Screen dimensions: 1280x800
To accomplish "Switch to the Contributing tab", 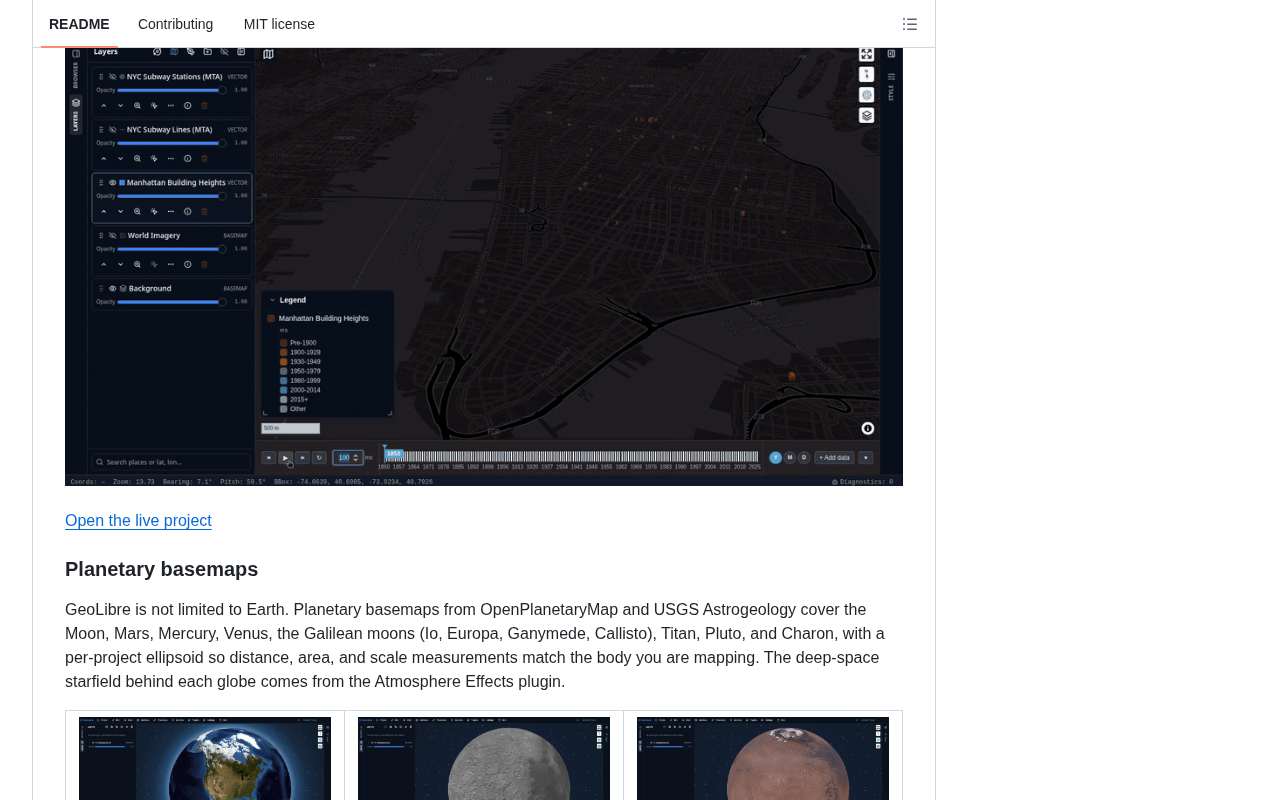I will click(175, 24).
